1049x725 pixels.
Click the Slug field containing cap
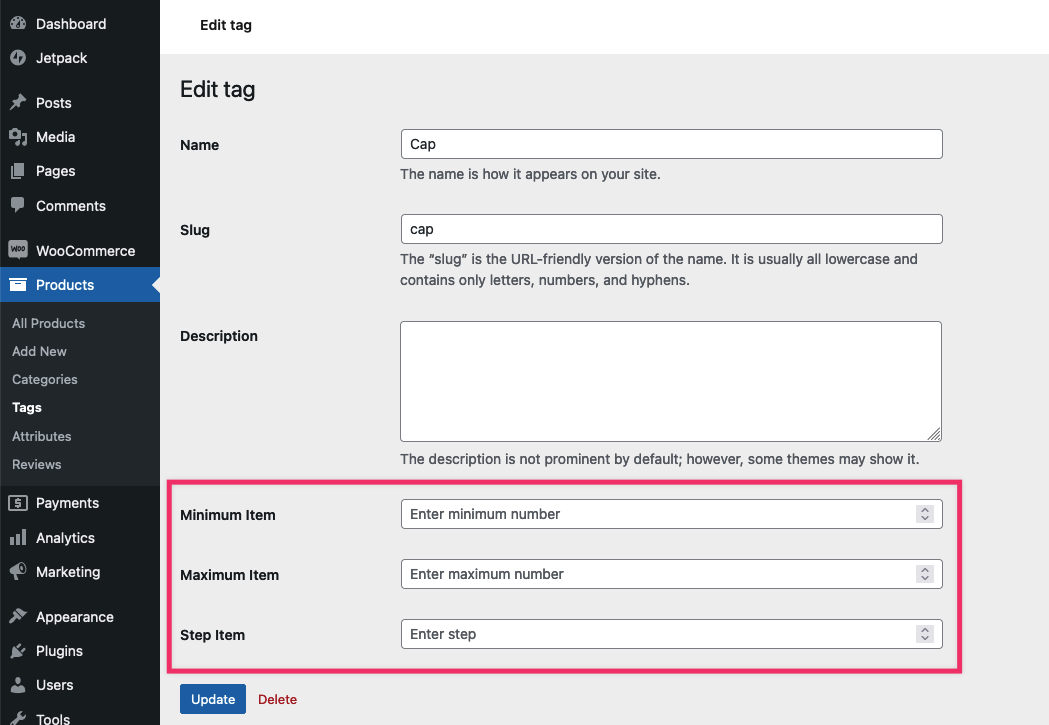click(672, 229)
